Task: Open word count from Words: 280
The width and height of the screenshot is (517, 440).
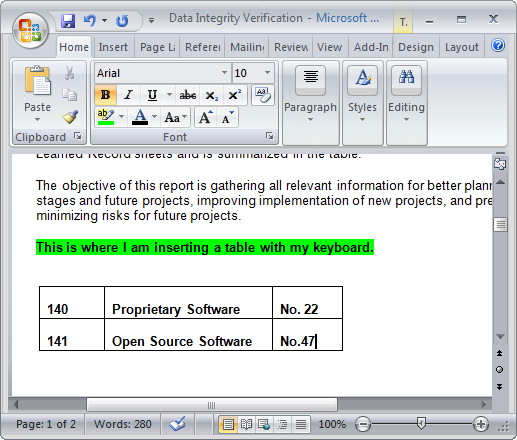Action: pyautogui.click(x=122, y=424)
